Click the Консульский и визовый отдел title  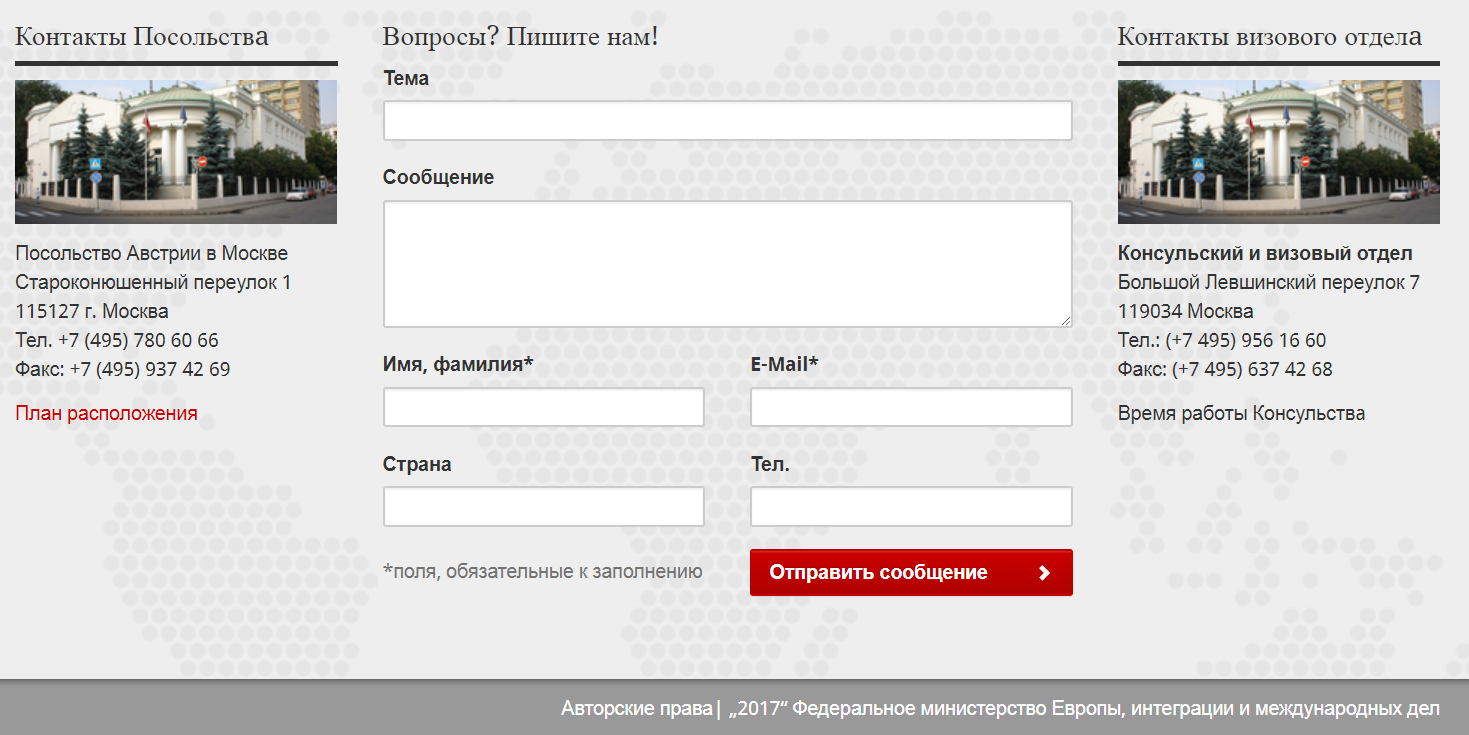tap(1265, 253)
